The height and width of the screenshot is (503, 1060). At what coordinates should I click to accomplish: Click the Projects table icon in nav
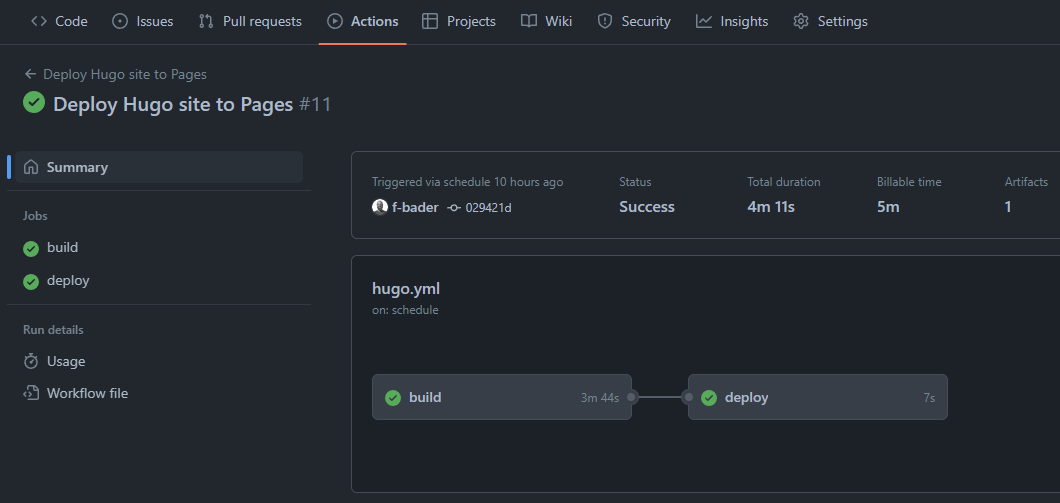point(429,22)
